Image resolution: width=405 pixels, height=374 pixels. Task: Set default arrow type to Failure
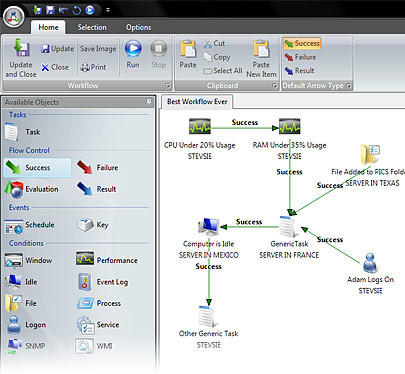click(300, 57)
